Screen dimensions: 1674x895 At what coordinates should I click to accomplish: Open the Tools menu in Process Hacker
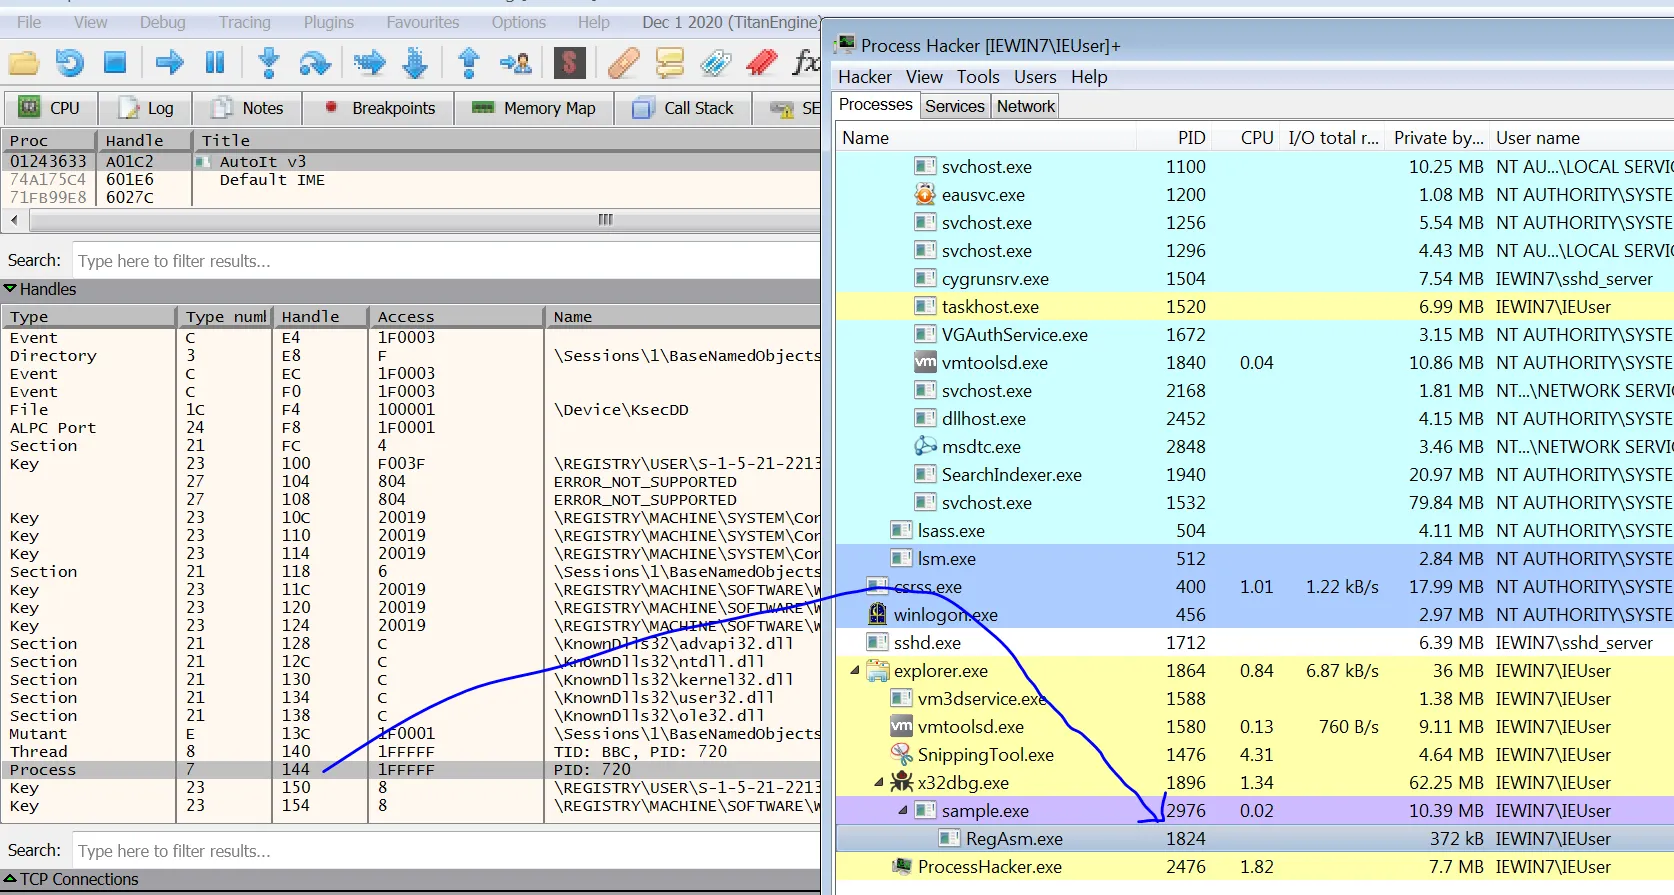pos(977,77)
